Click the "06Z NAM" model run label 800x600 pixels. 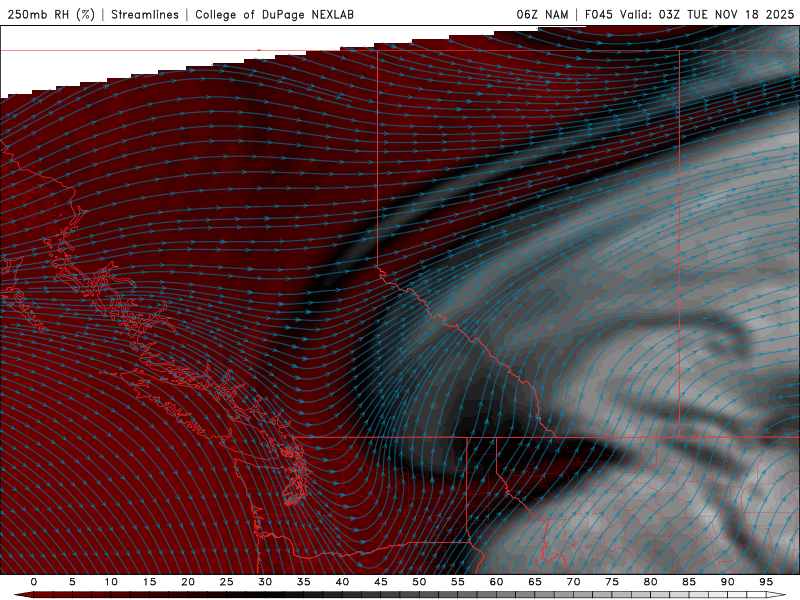point(542,14)
